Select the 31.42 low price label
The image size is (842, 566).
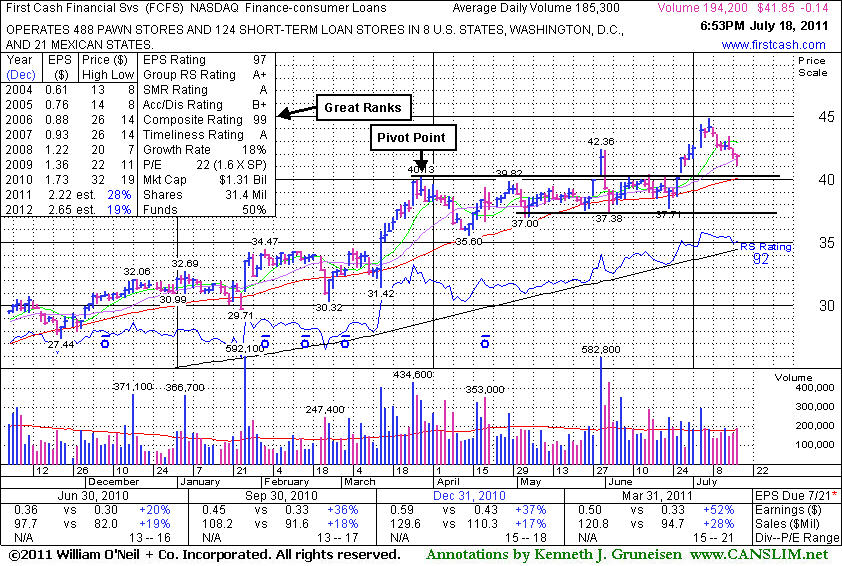381,294
